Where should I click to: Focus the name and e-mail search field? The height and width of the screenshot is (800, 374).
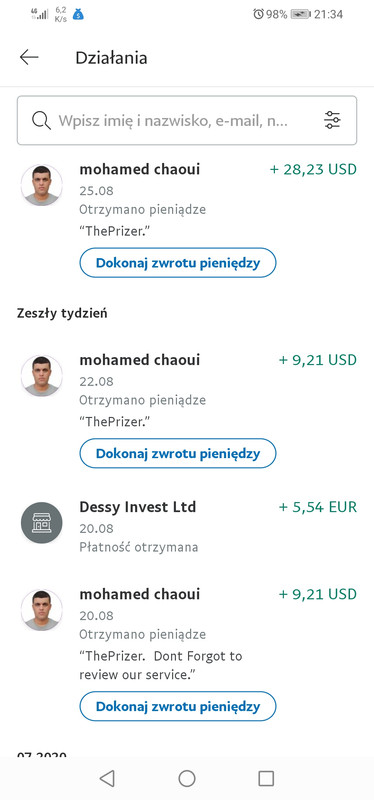pyautogui.click(x=187, y=120)
